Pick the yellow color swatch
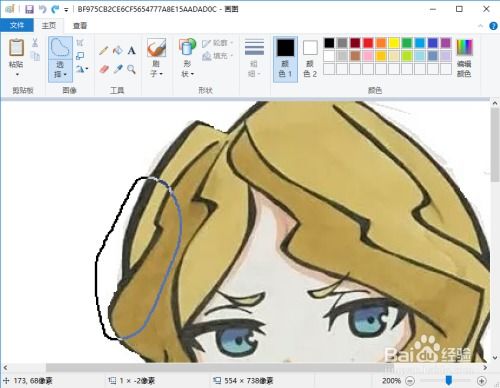 click(394, 43)
